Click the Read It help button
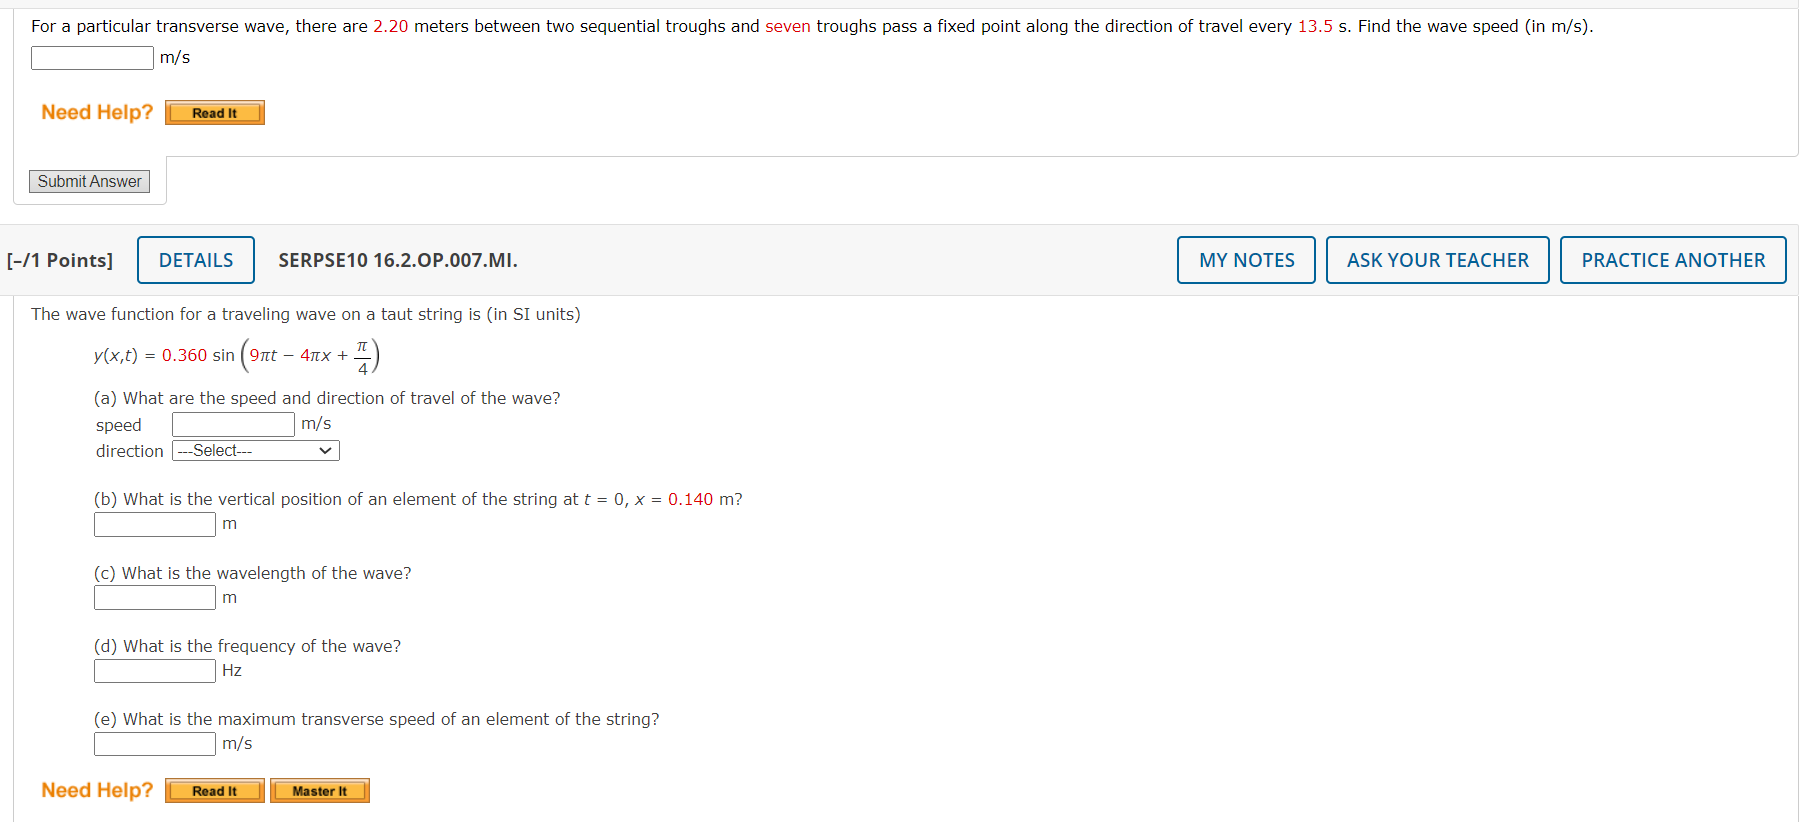This screenshot has height=822, width=1815. pos(213,112)
